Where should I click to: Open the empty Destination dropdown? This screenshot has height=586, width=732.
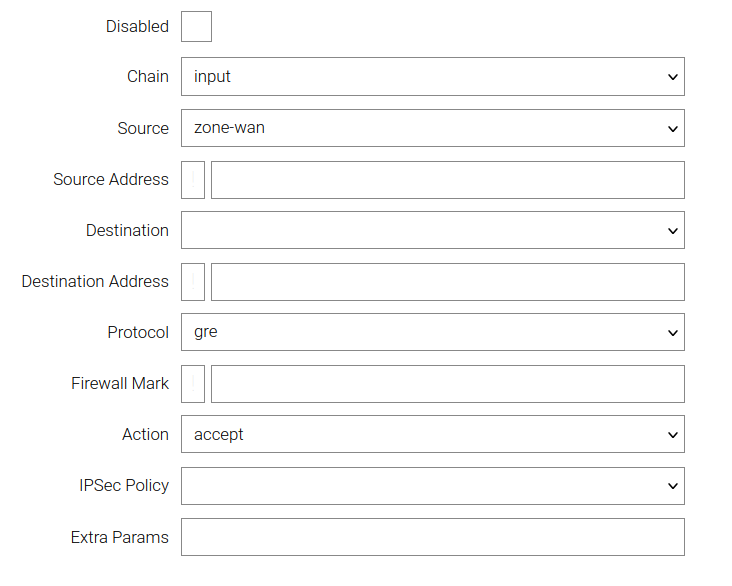click(432, 230)
